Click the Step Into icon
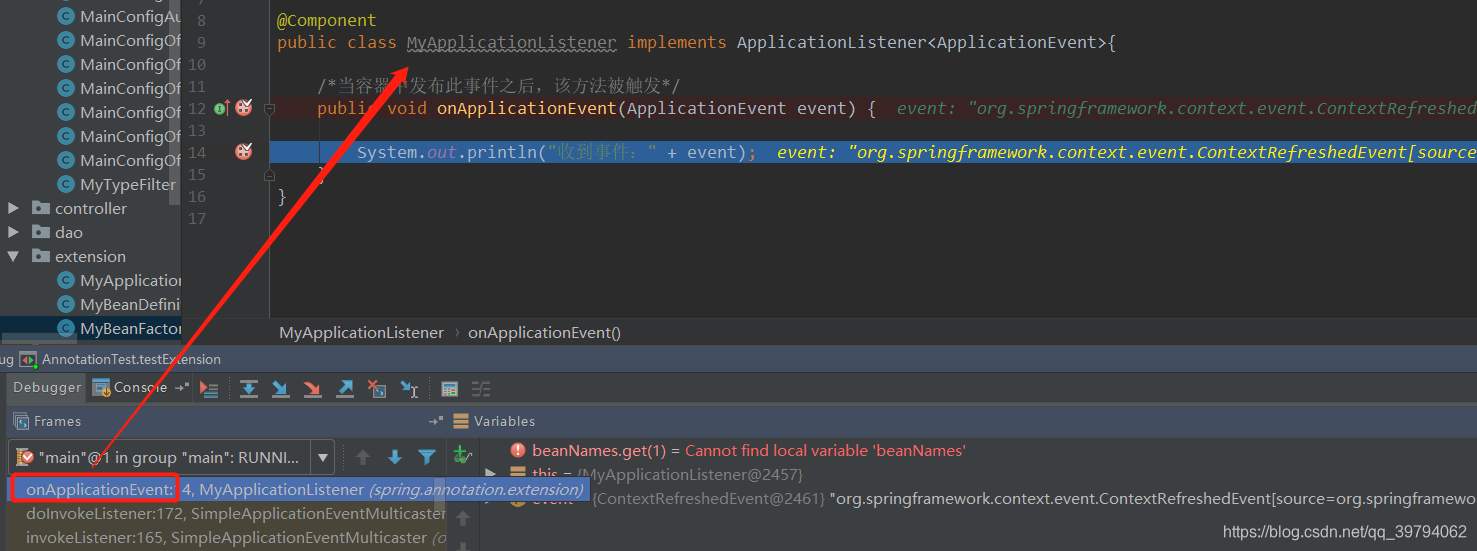Viewport: 1477px width, 551px height. pyautogui.click(x=281, y=388)
